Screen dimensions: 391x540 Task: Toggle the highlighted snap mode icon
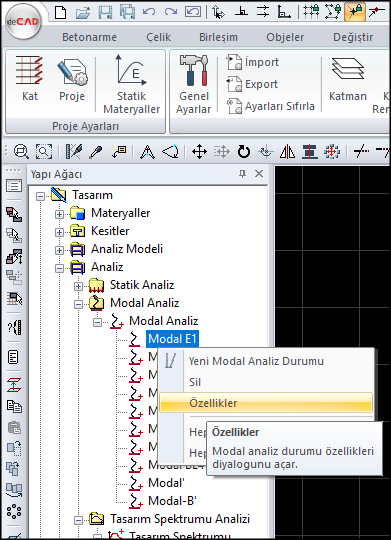click(x=354, y=12)
